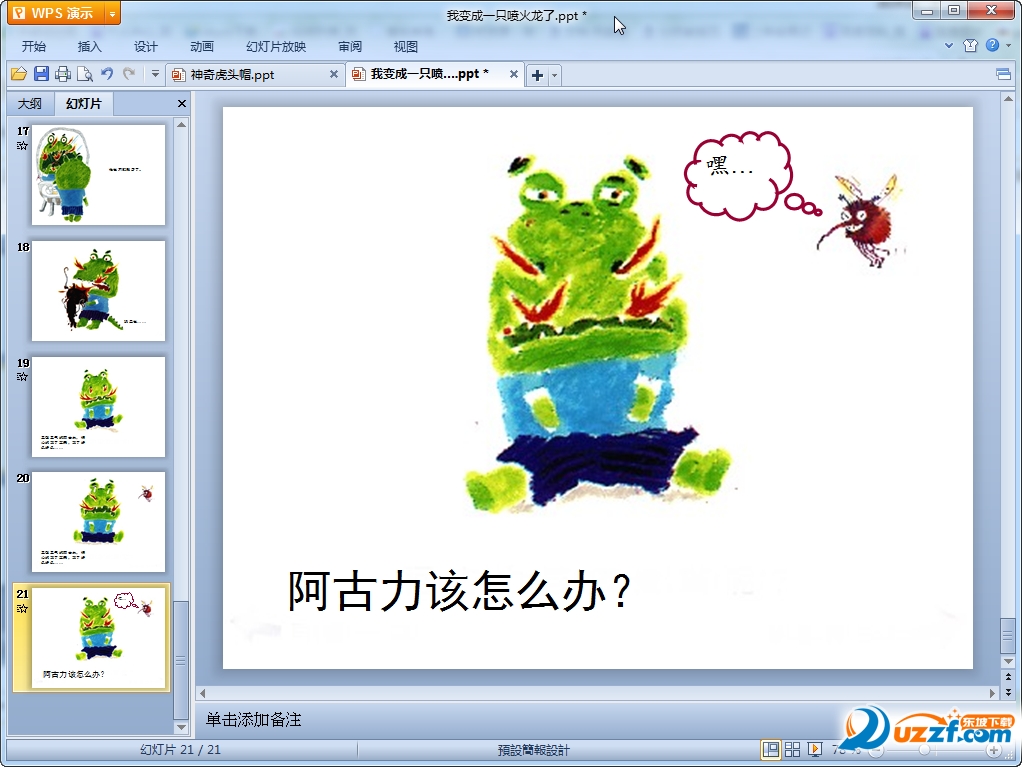Click the Open folder icon in quick toolbar
The width and height of the screenshot is (1022, 767).
(19, 74)
